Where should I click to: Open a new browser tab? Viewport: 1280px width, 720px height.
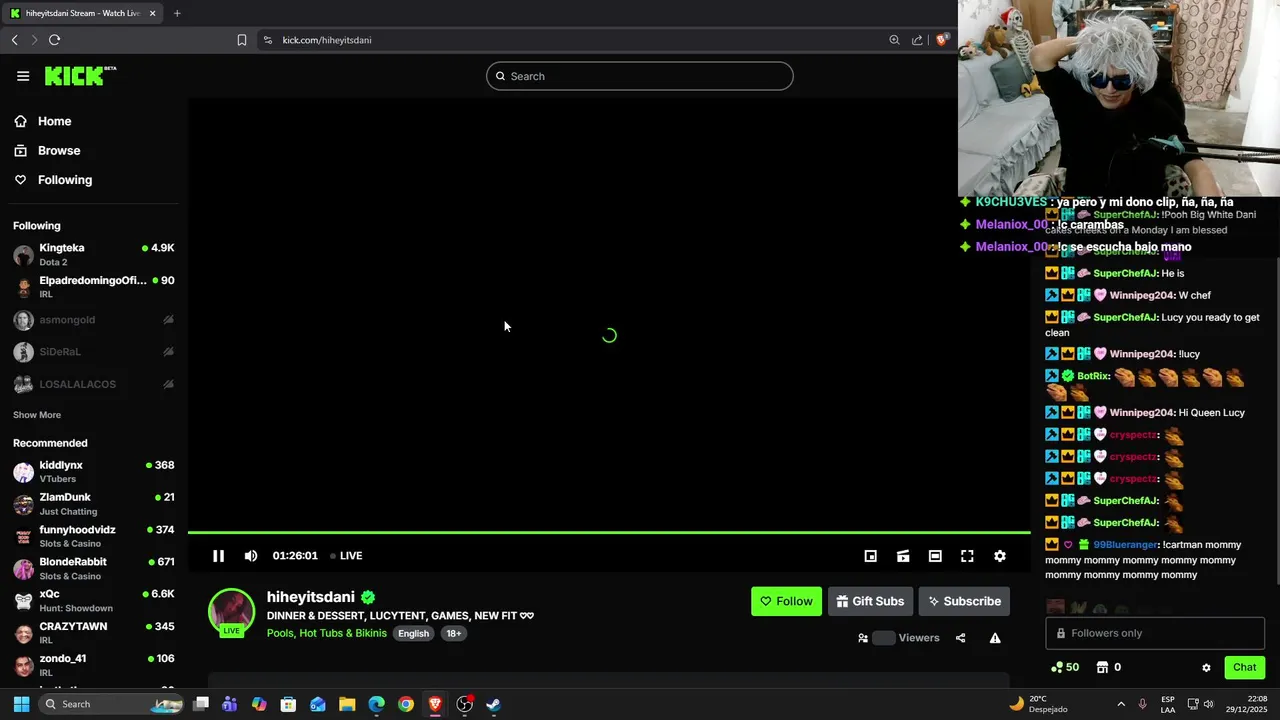[x=177, y=13]
